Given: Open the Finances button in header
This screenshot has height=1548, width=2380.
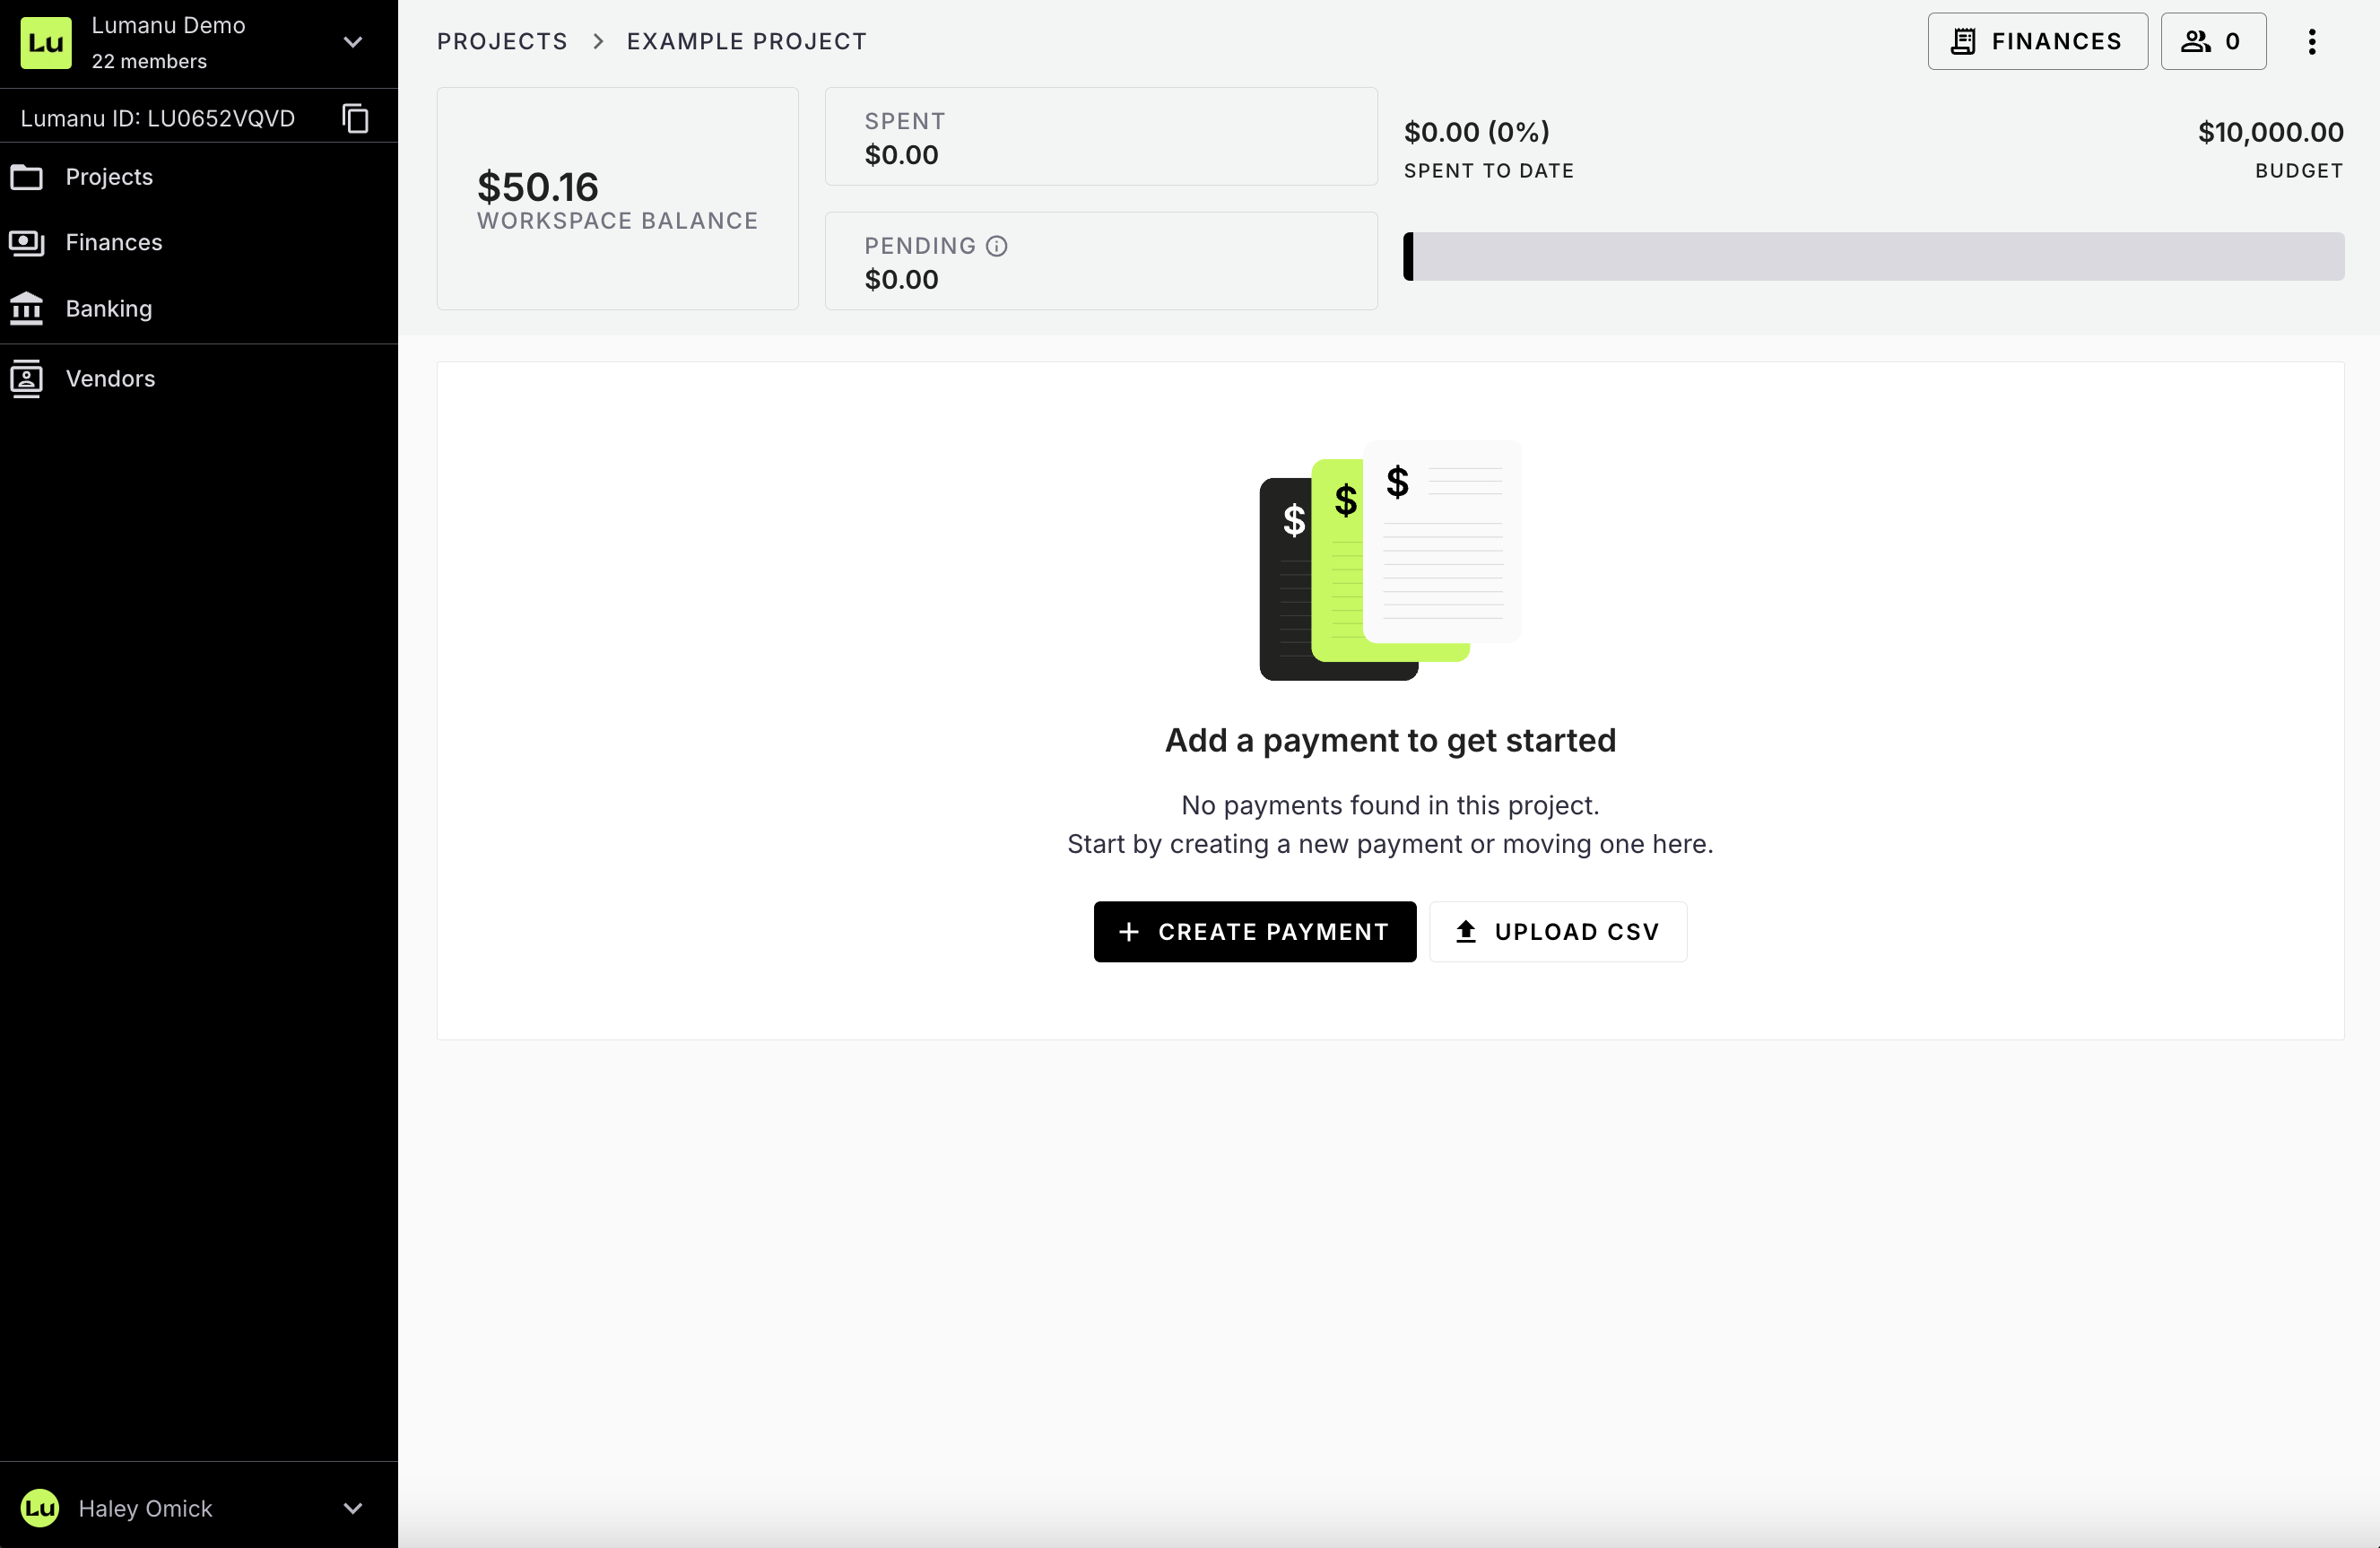Looking at the screenshot, I should pyautogui.click(x=2036, y=42).
